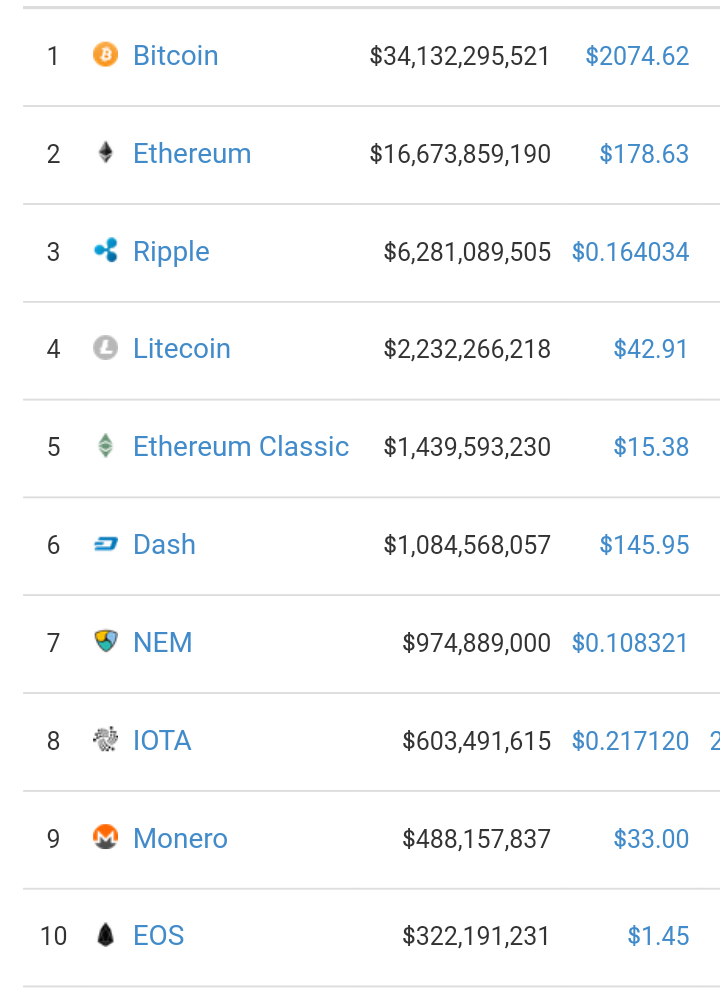The width and height of the screenshot is (720, 998).
Task: Click the green Ethereum Classic logo icon
Action: [106, 446]
